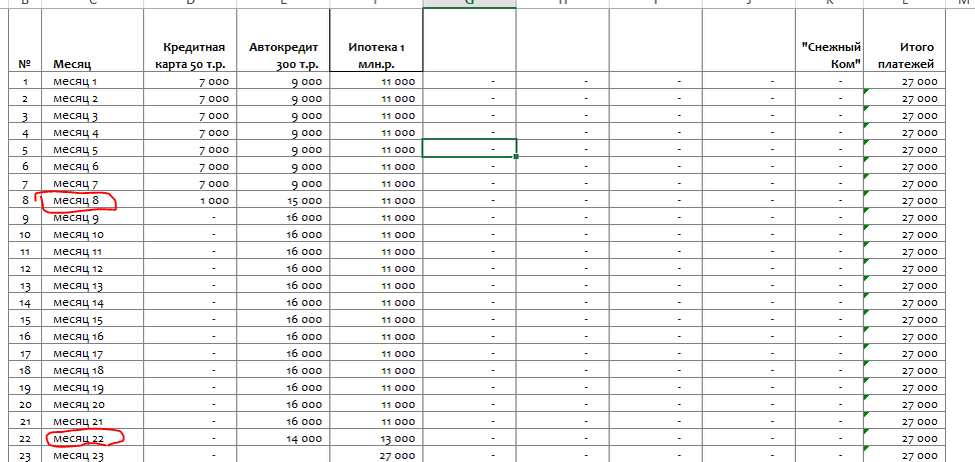The height and width of the screenshot is (462, 975).
Task: Click the active green-bordered cell in месяц 5 row
Action: [469, 149]
